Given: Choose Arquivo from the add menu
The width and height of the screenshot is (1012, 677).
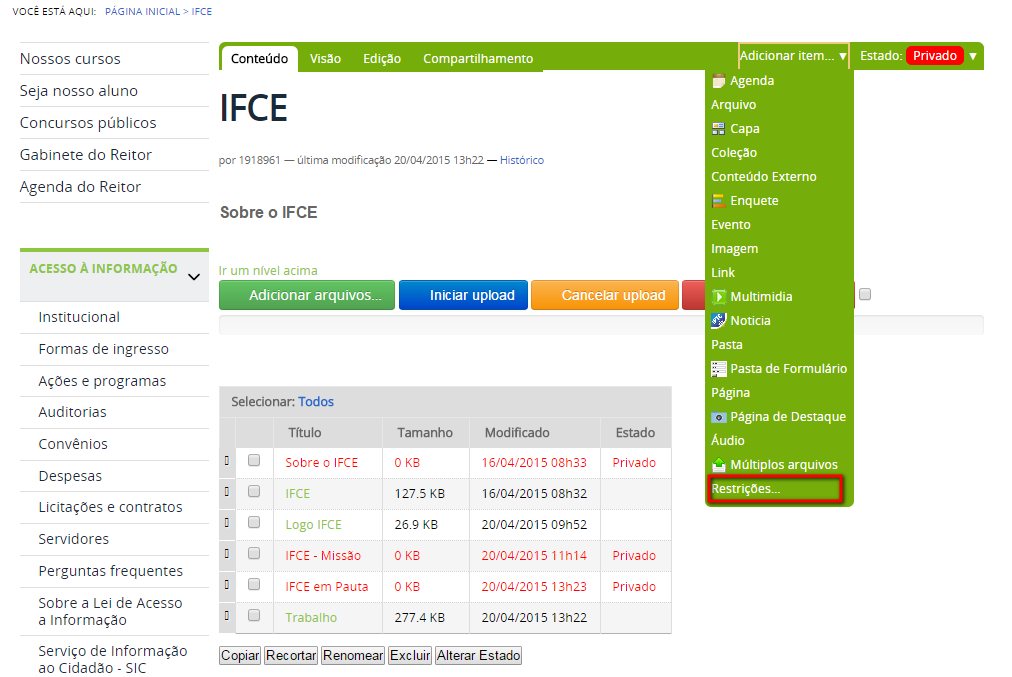Looking at the screenshot, I should [x=733, y=105].
